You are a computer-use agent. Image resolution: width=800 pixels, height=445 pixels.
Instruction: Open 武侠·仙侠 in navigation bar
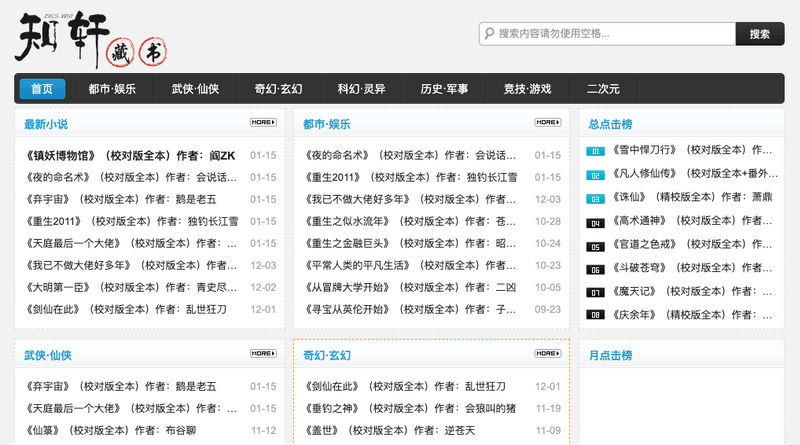click(195, 89)
